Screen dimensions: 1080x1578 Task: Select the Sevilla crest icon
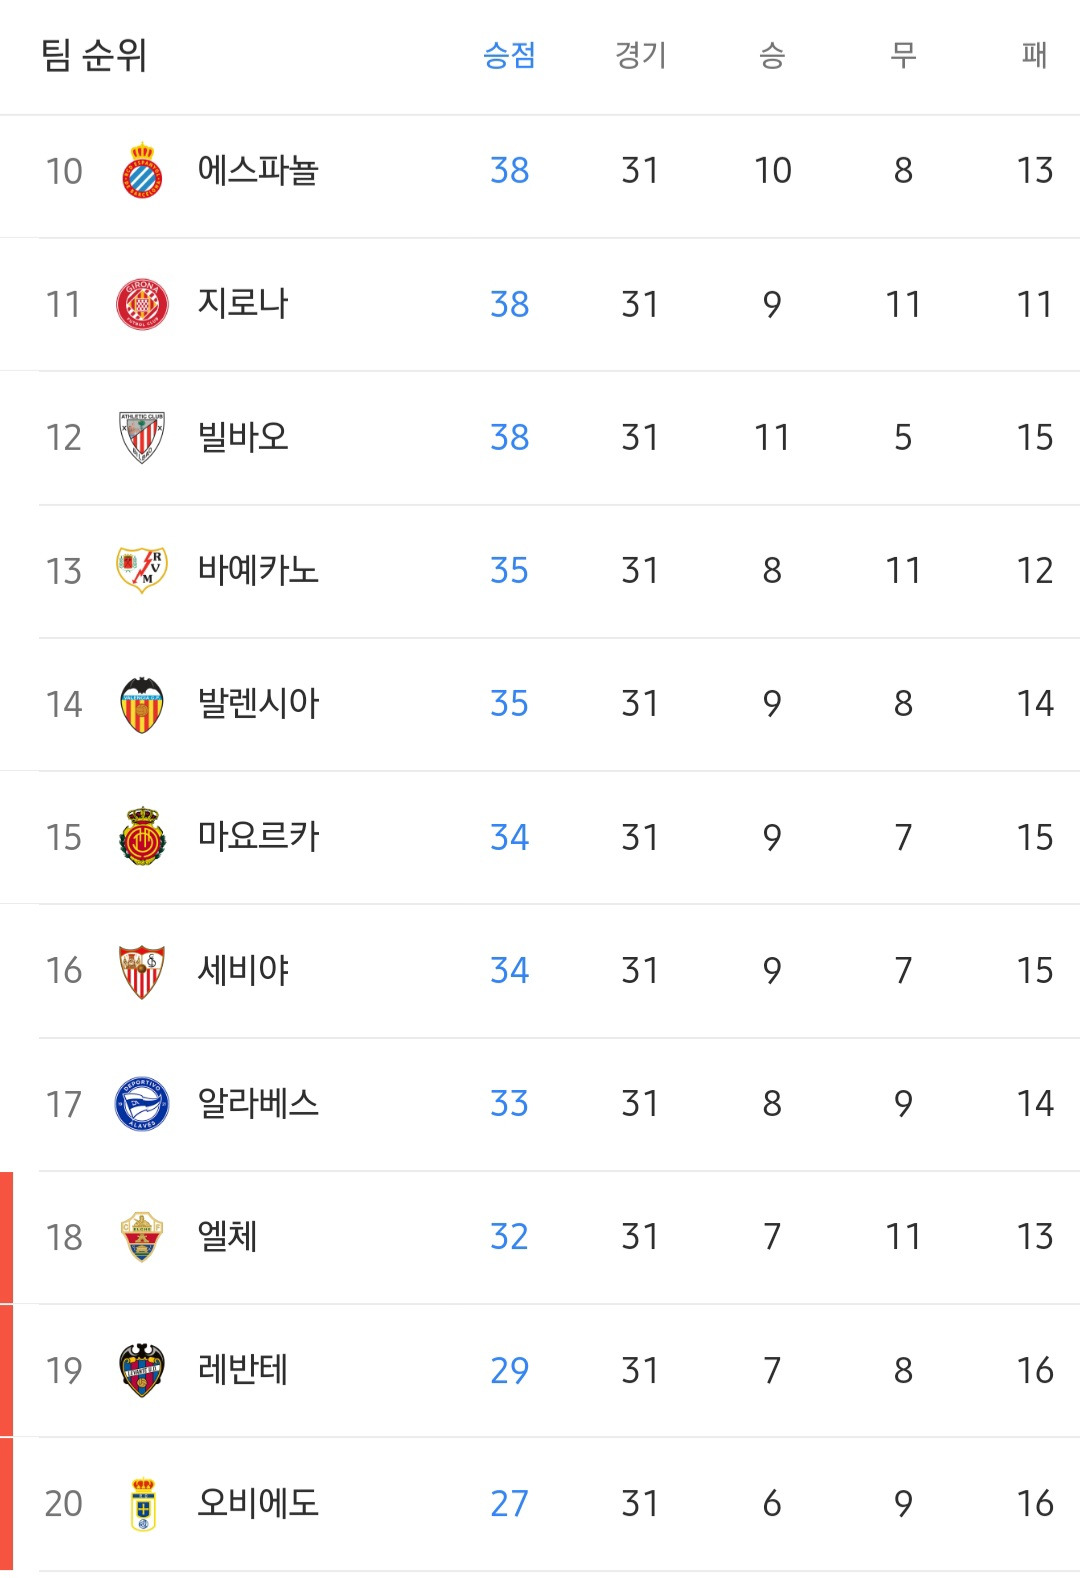pos(142,971)
